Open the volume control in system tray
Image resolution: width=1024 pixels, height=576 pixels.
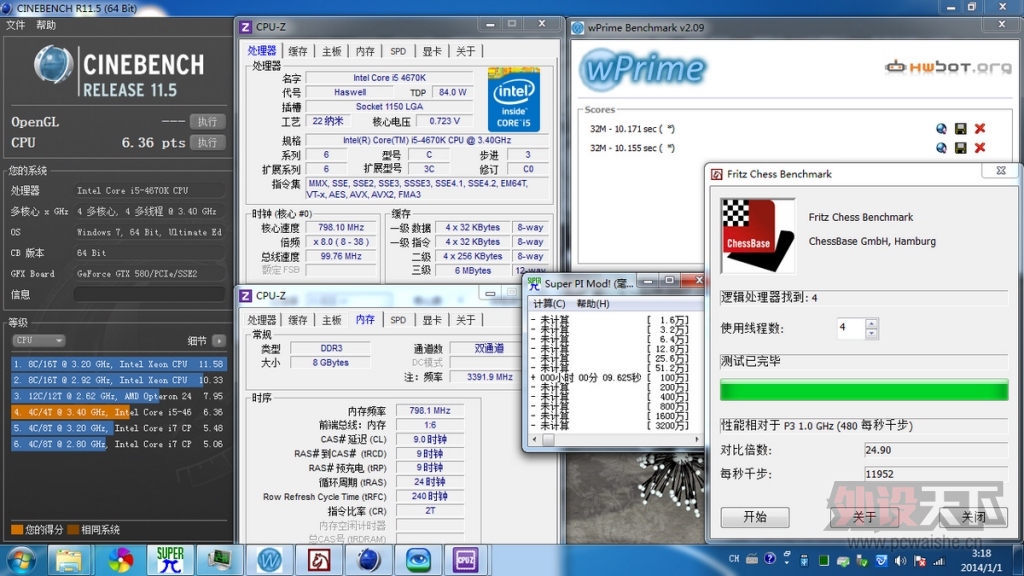pyautogui.click(x=901, y=560)
